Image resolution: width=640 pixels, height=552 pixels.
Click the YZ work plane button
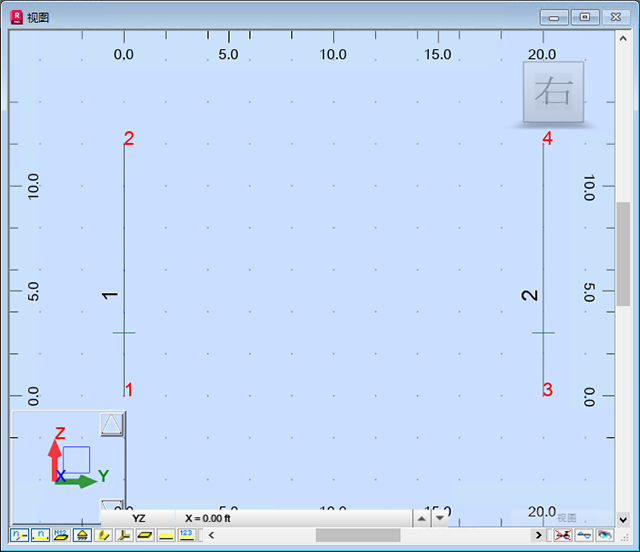click(139, 518)
